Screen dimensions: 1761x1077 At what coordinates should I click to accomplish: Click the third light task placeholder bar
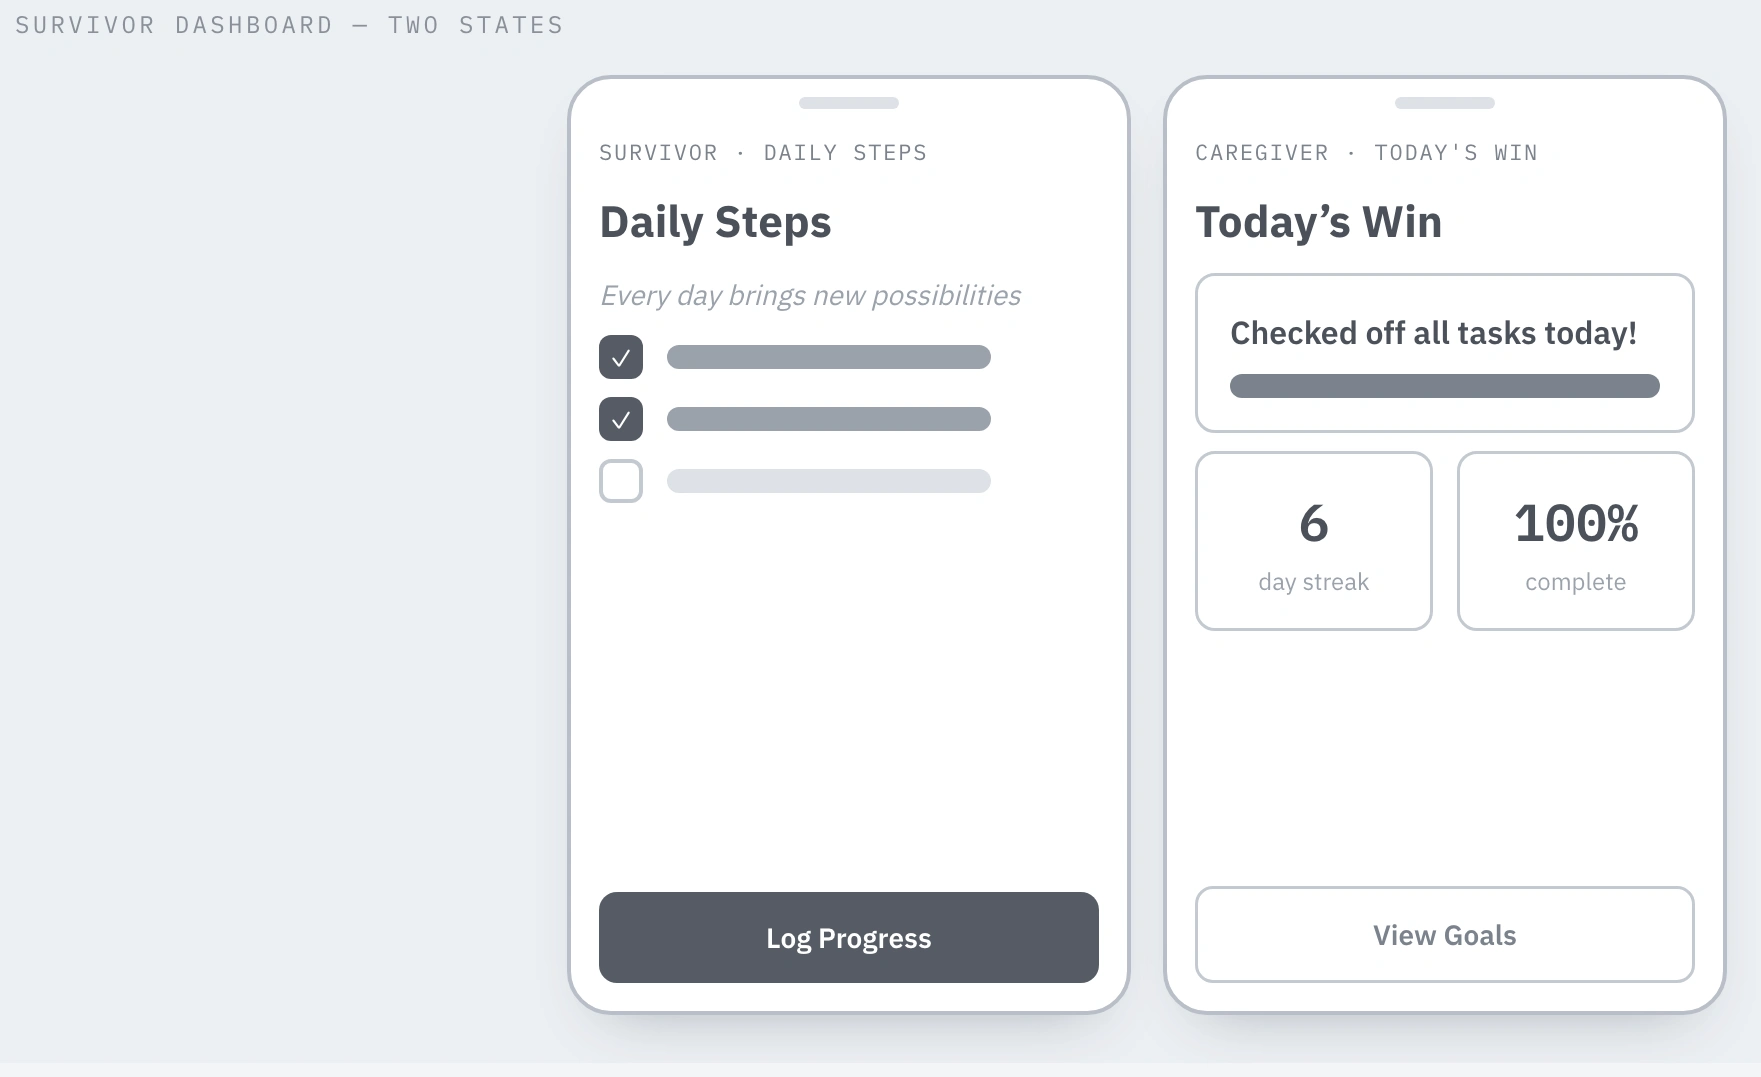[x=829, y=481]
